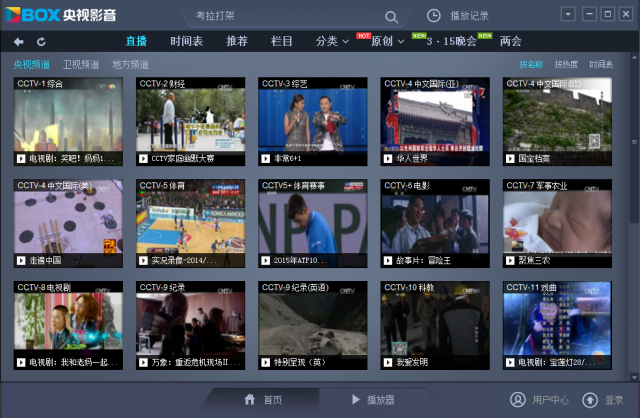The image size is (640, 418).
Task: Open the CCTV-3 综艺 channel thumbnail
Action: point(313,121)
